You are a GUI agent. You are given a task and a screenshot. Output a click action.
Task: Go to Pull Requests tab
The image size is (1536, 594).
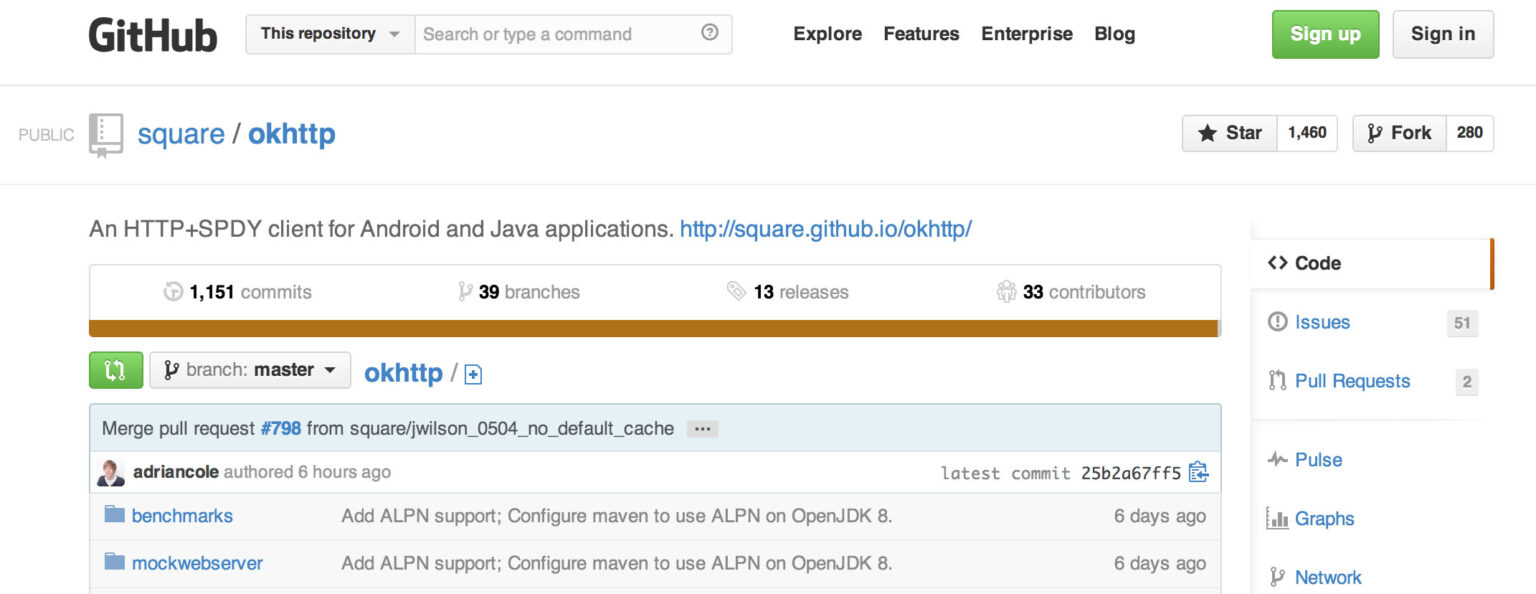click(x=1351, y=381)
